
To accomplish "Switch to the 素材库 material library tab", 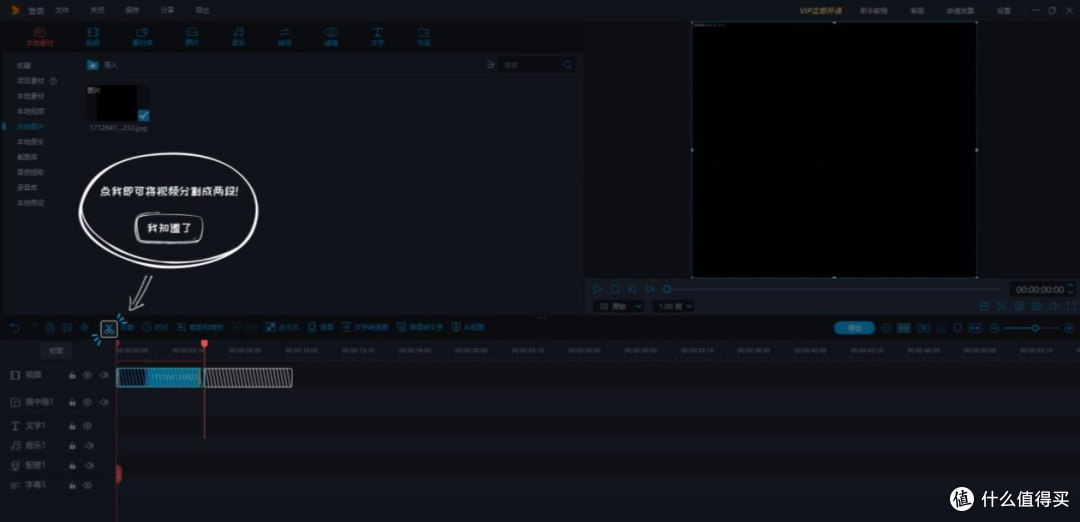I will [143, 36].
